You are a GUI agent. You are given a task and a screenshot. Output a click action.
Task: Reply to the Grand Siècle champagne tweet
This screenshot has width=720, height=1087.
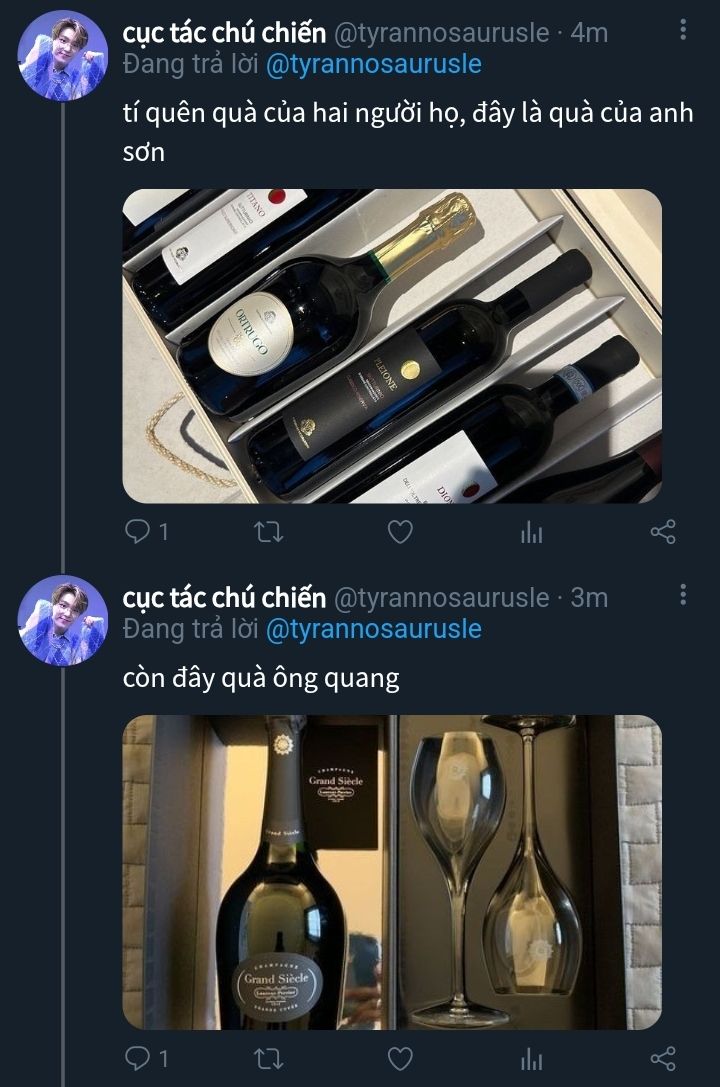[x=137, y=1058]
